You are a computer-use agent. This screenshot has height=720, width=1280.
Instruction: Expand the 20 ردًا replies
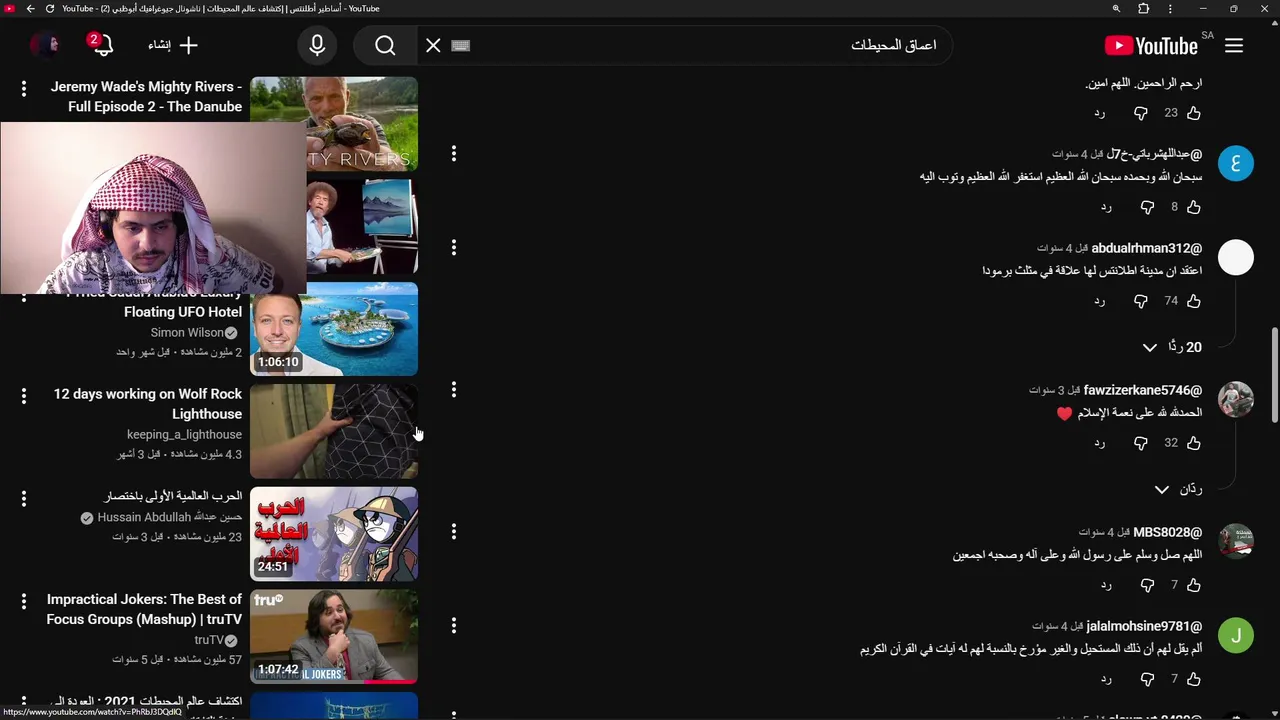(x=1172, y=347)
